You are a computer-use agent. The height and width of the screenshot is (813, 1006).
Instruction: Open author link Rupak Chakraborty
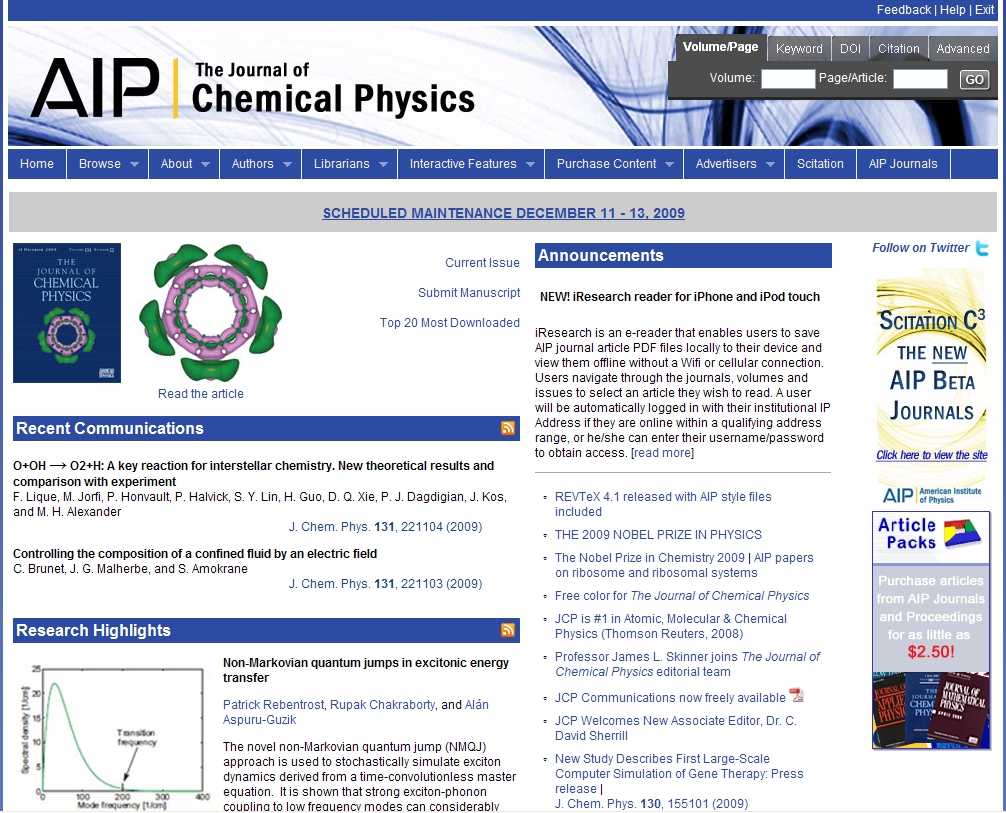pos(382,705)
